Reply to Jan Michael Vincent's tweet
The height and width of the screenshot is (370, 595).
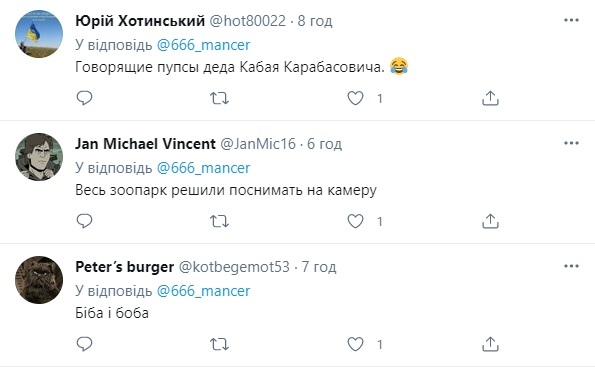click(x=84, y=221)
